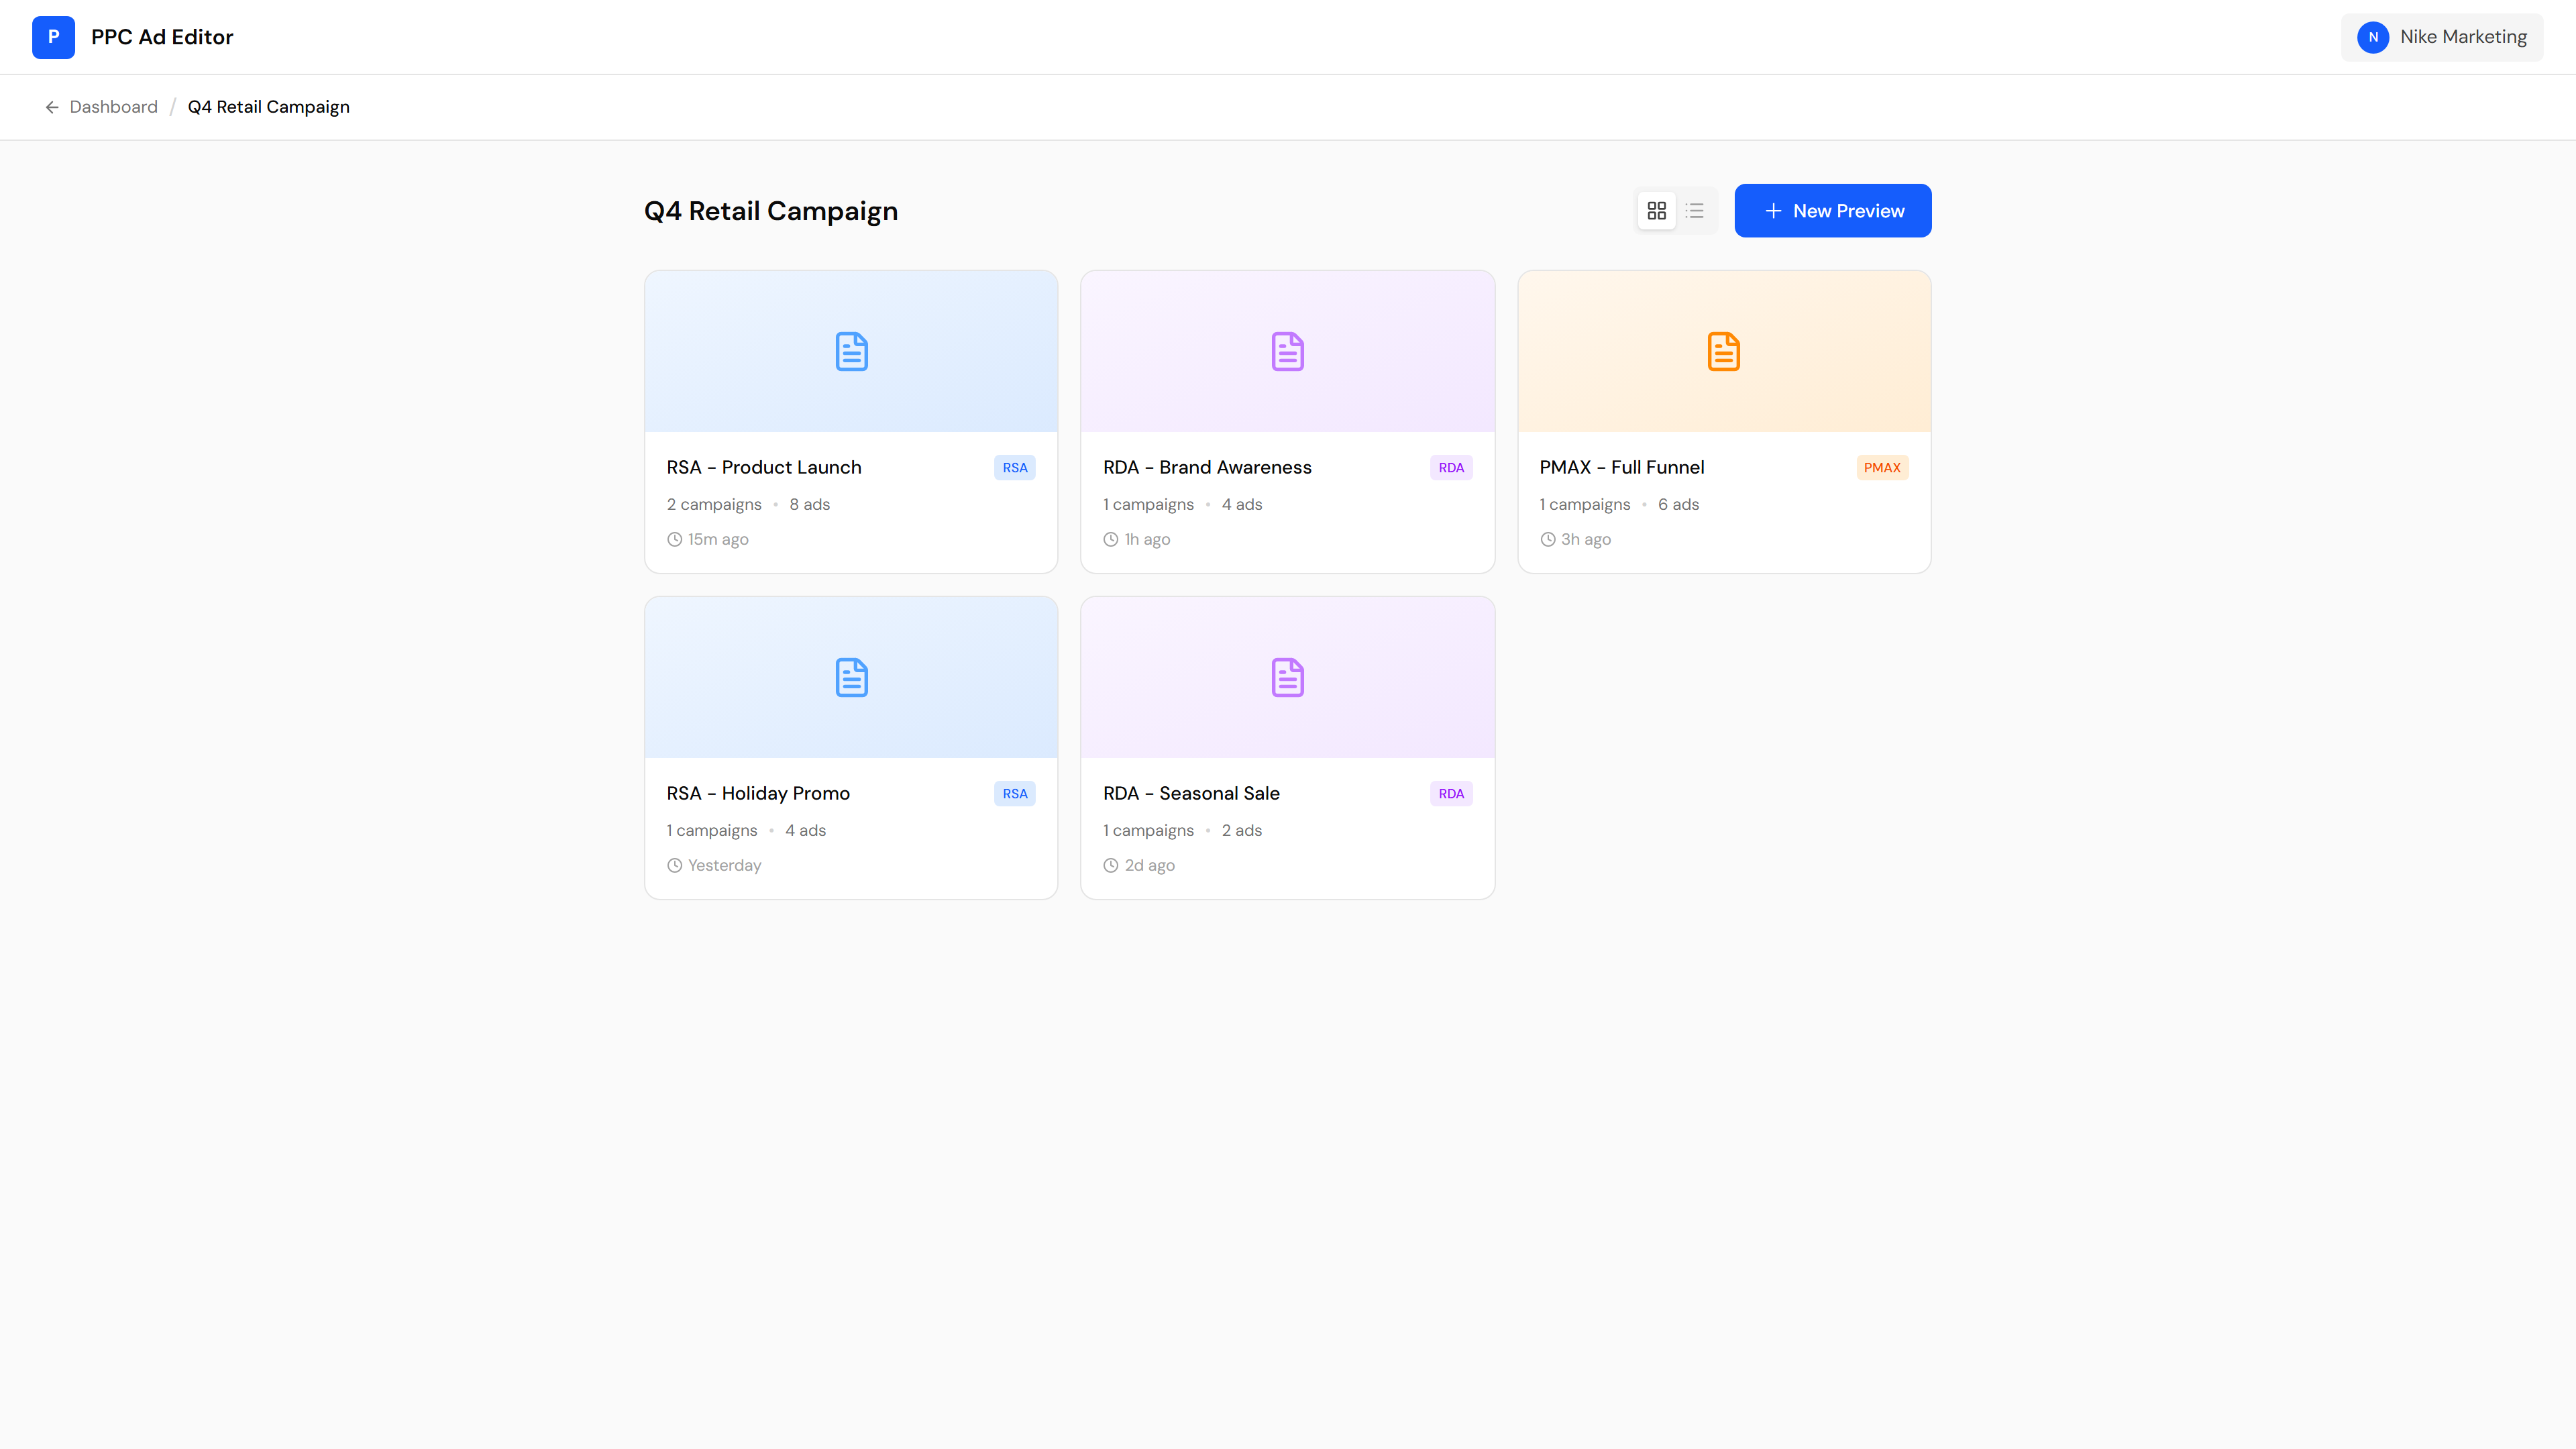Screen dimensions: 2576x1449
Task: Click the '2 campaigns' text
Action: click(714, 504)
